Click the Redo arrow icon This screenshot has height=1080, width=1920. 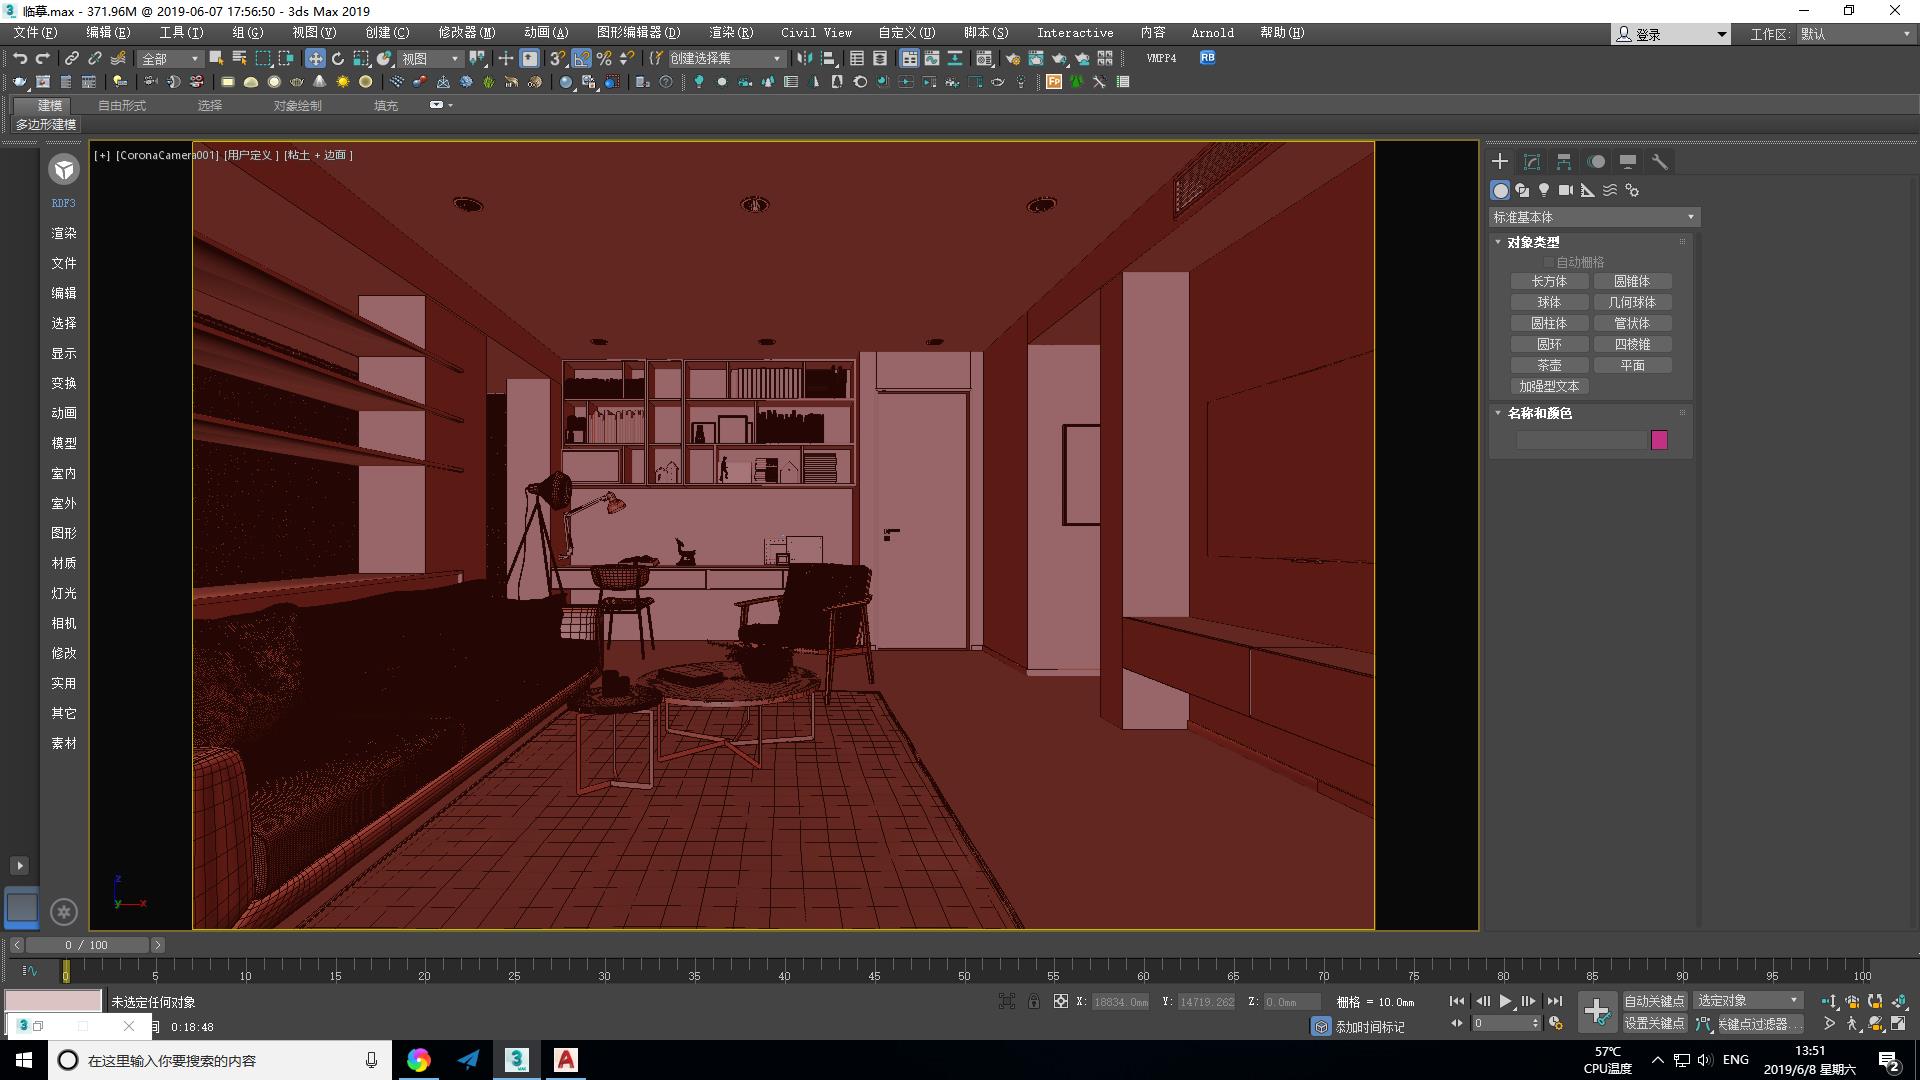[x=43, y=59]
